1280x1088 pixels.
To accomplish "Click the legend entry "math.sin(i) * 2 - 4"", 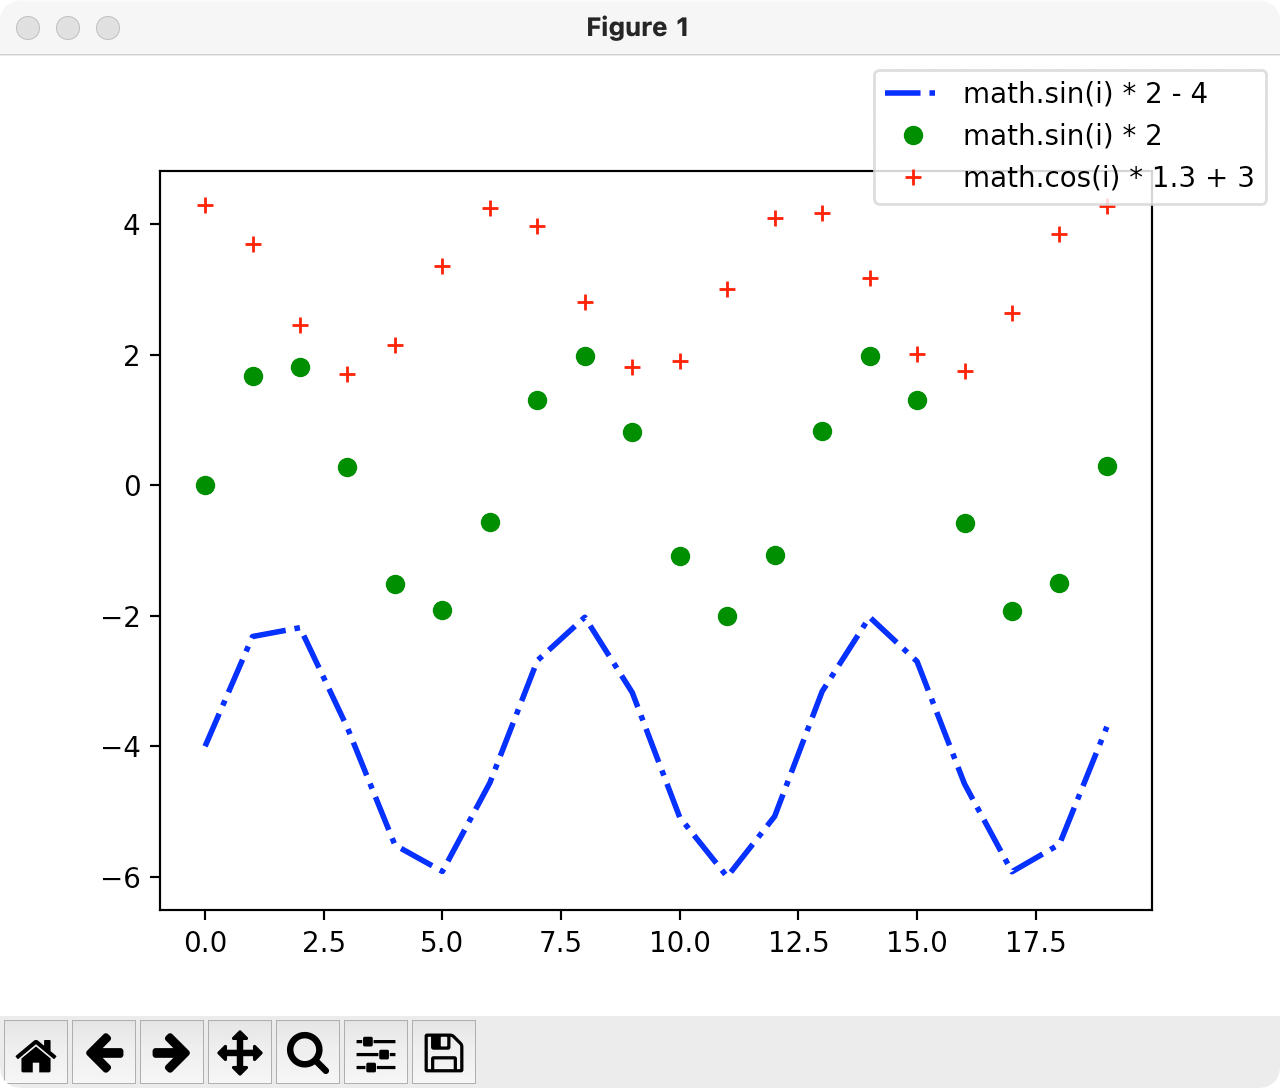I will tap(1085, 94).
